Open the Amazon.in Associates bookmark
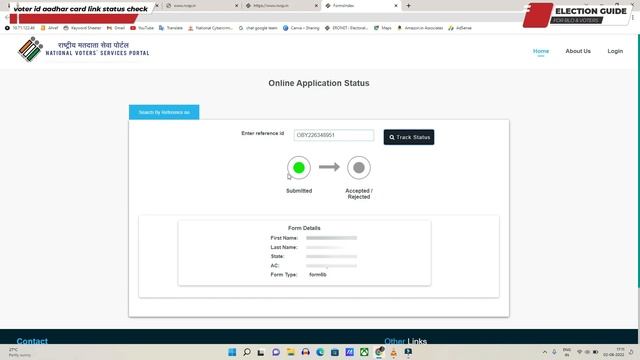This screenshot has height=360, width=640. [x=420, y=28]
